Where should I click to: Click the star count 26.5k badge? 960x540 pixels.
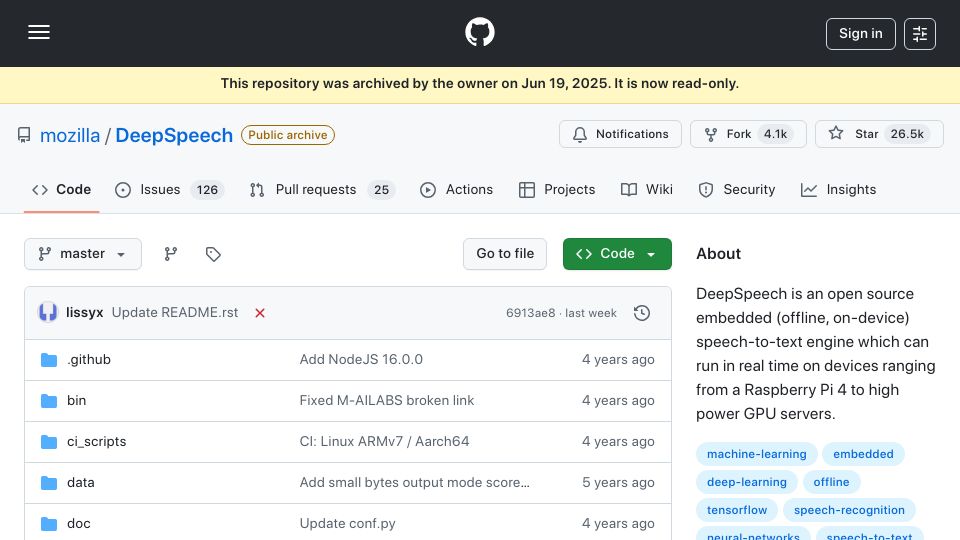point(907,134)
